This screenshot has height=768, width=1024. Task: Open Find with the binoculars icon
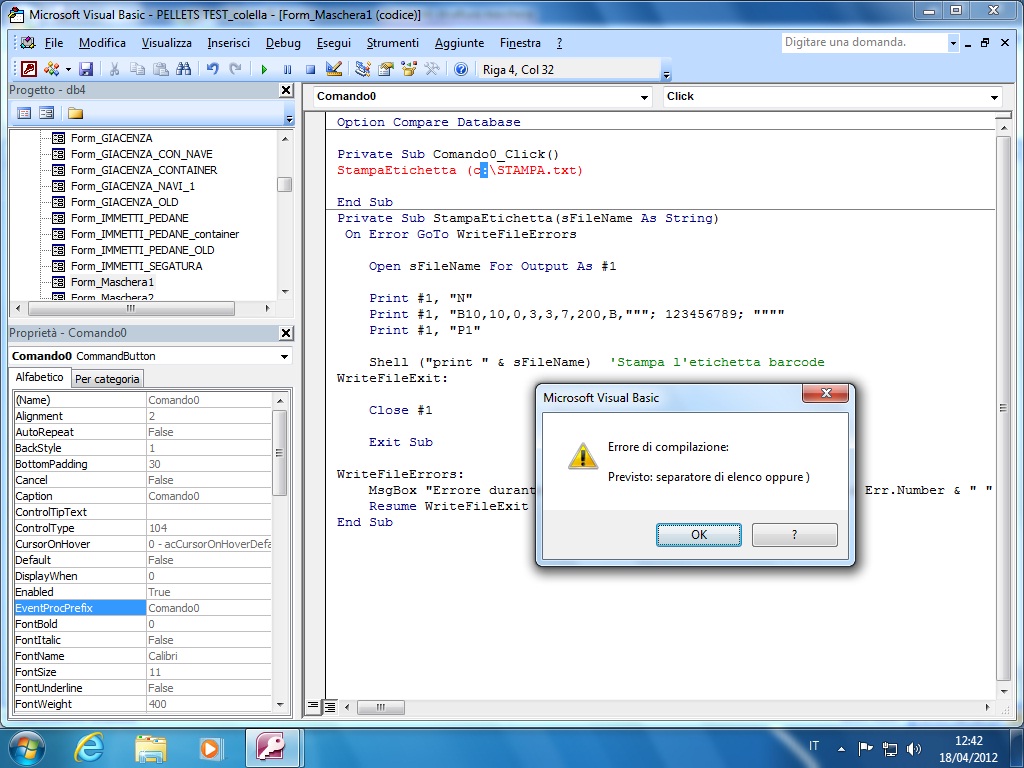(184, 69)
